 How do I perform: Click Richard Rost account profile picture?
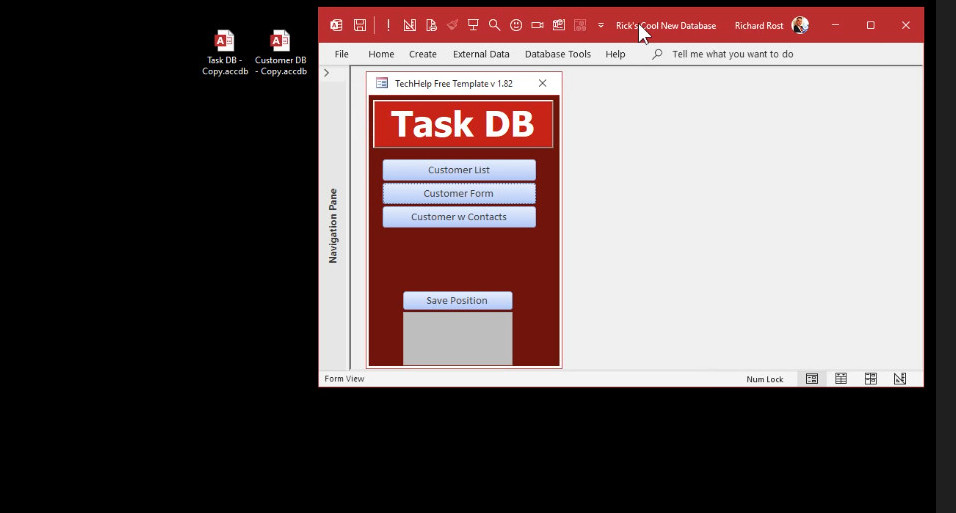coord(800,25)
